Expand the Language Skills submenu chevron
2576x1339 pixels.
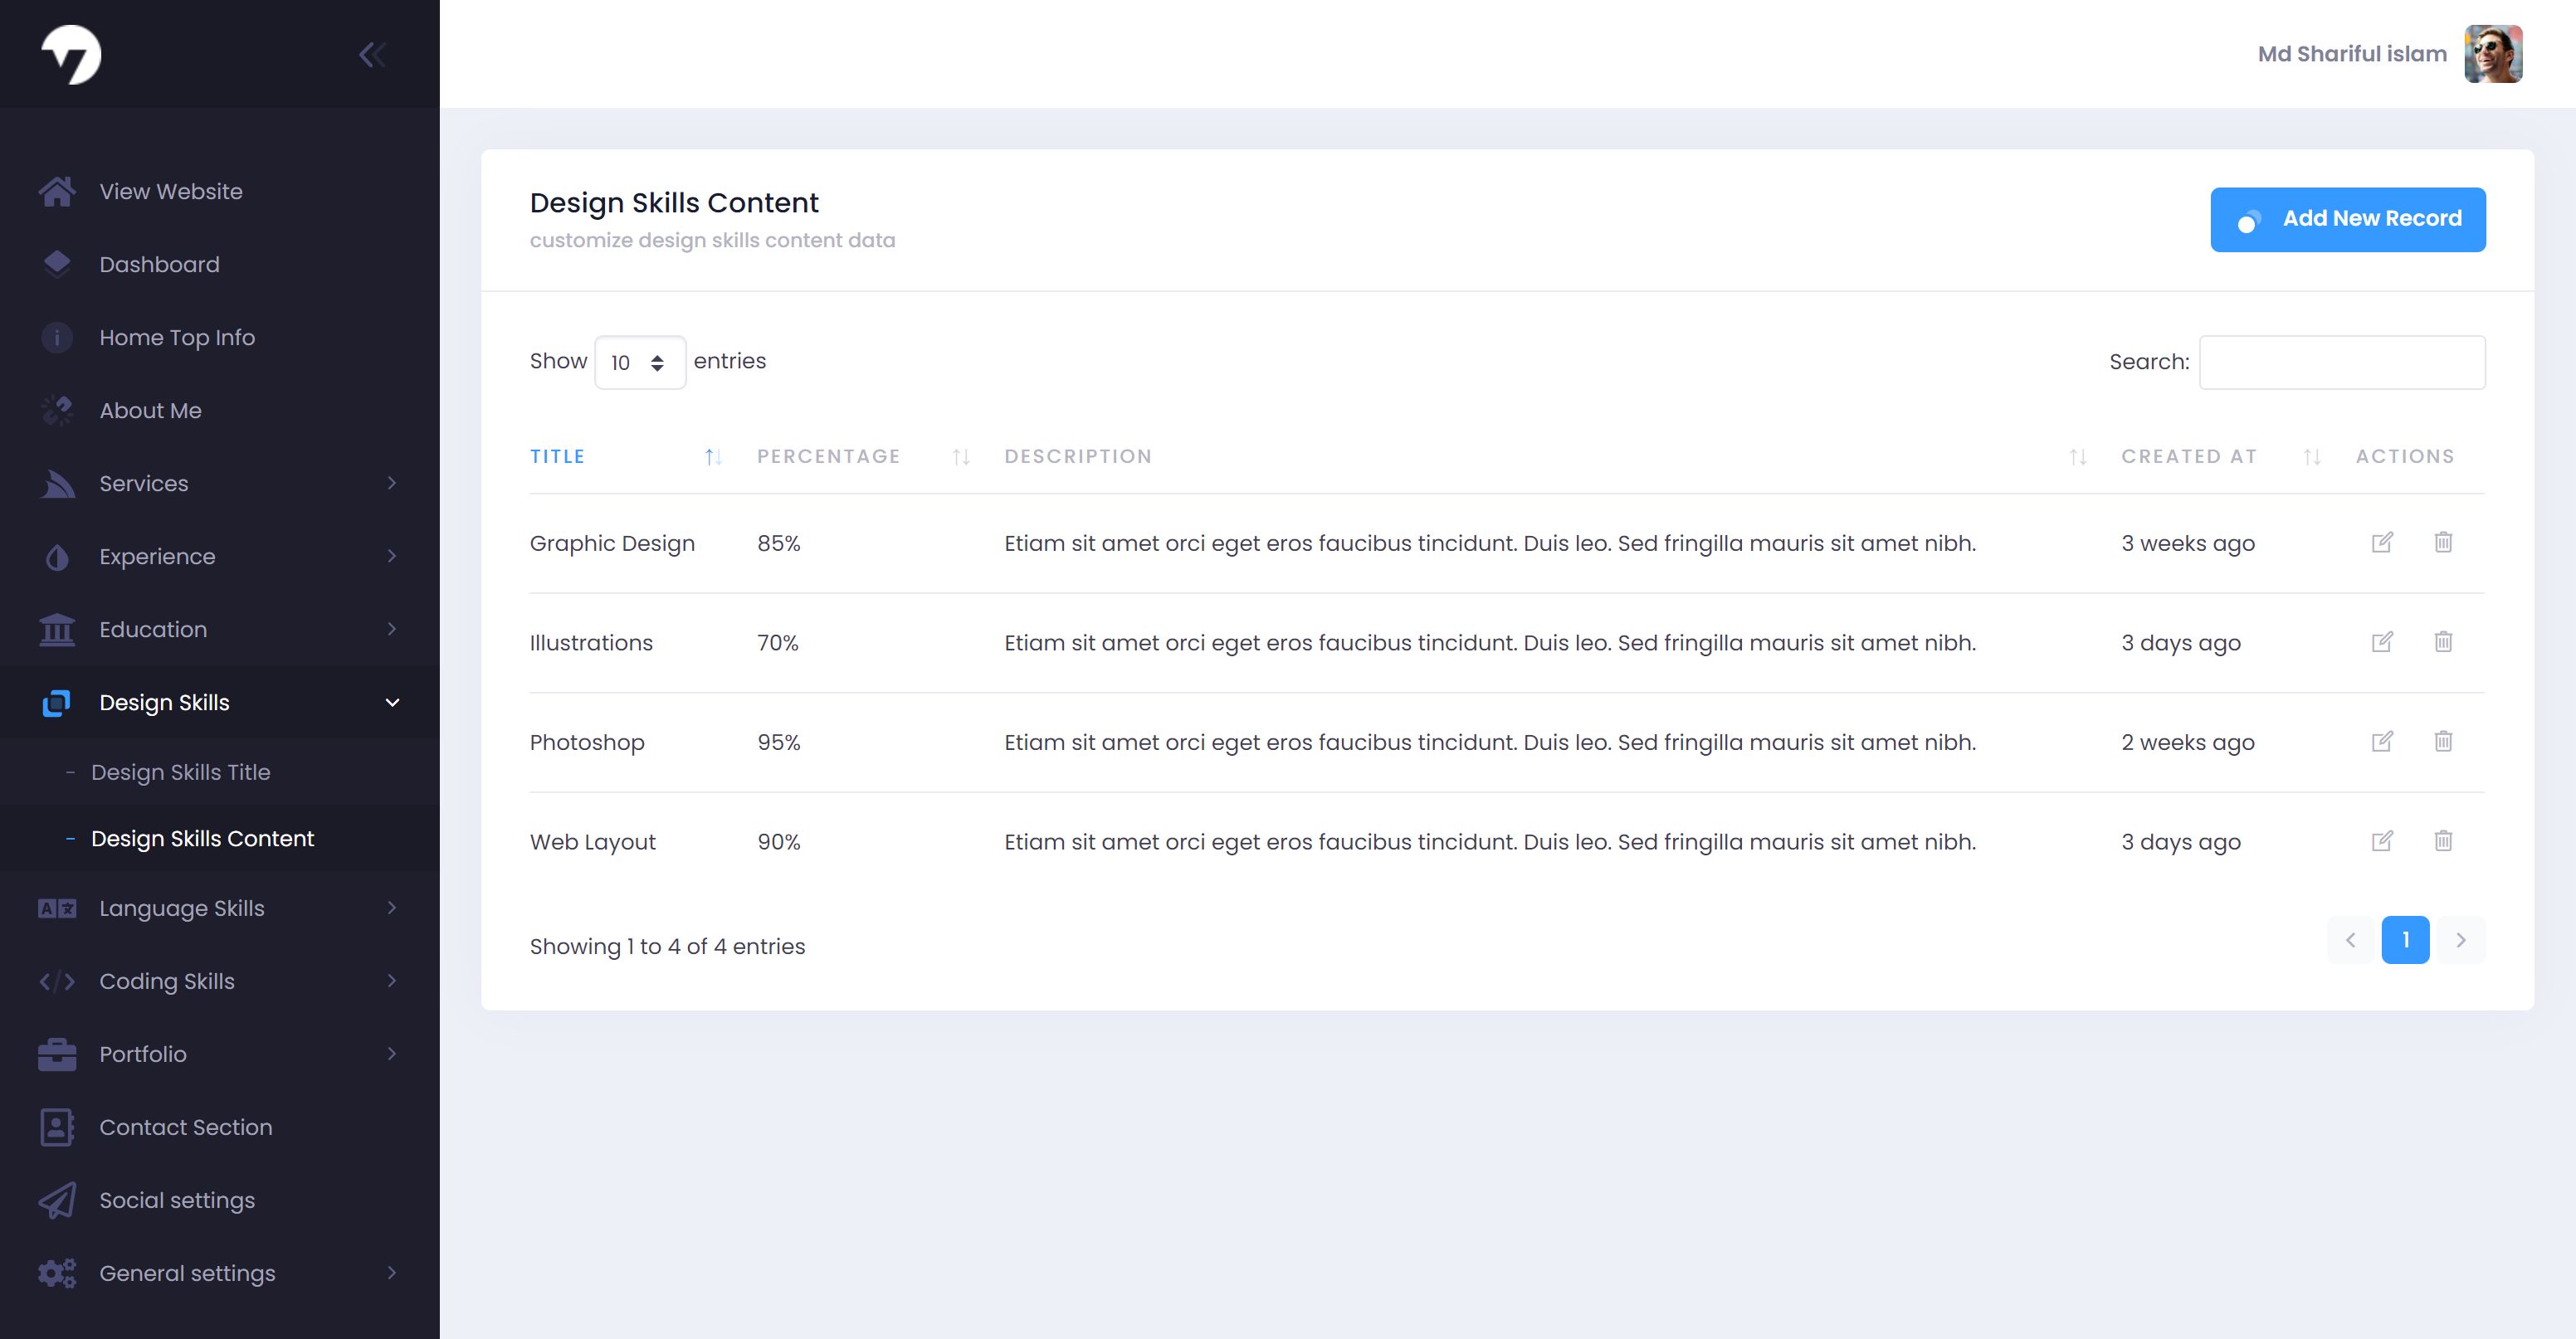[x=392, y=908]
